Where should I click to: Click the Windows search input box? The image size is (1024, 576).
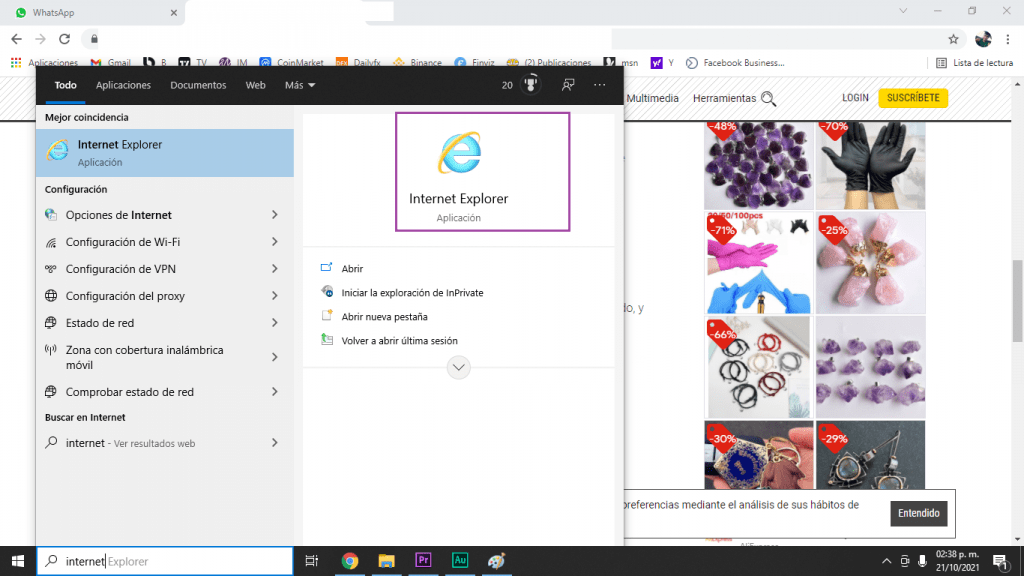tap(165, 561)
